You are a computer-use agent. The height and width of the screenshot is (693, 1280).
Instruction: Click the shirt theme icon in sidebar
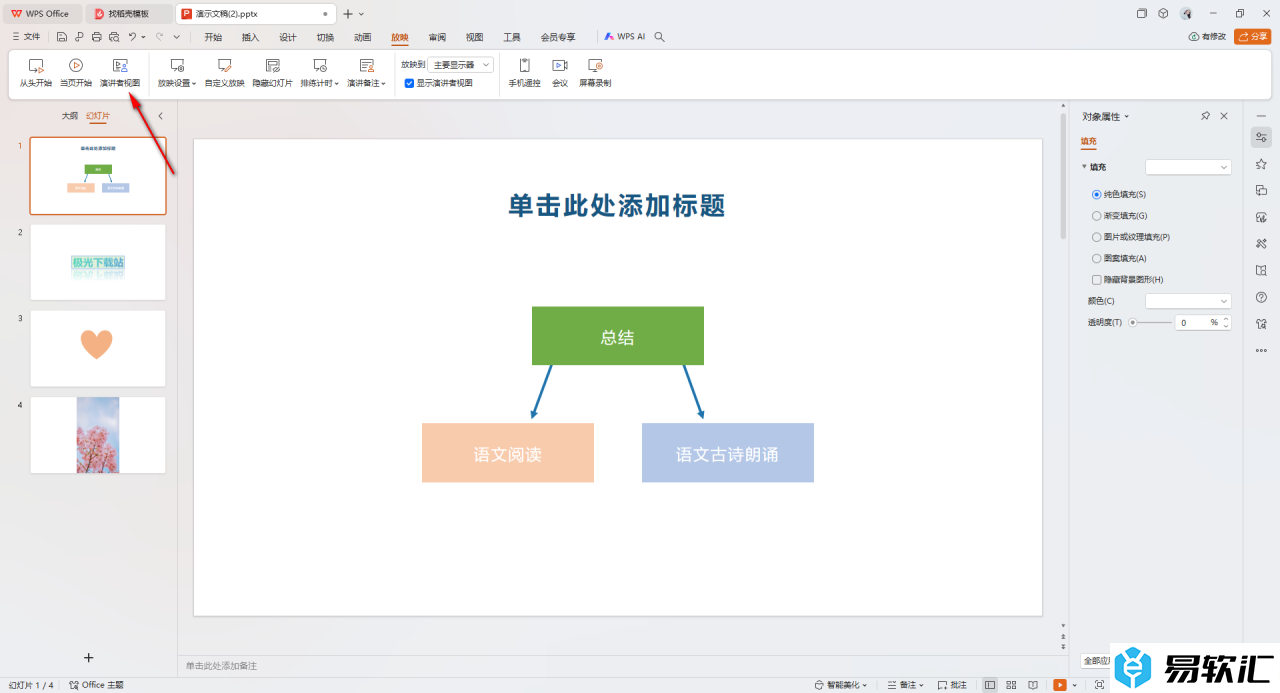click(x=1261, y=323)
